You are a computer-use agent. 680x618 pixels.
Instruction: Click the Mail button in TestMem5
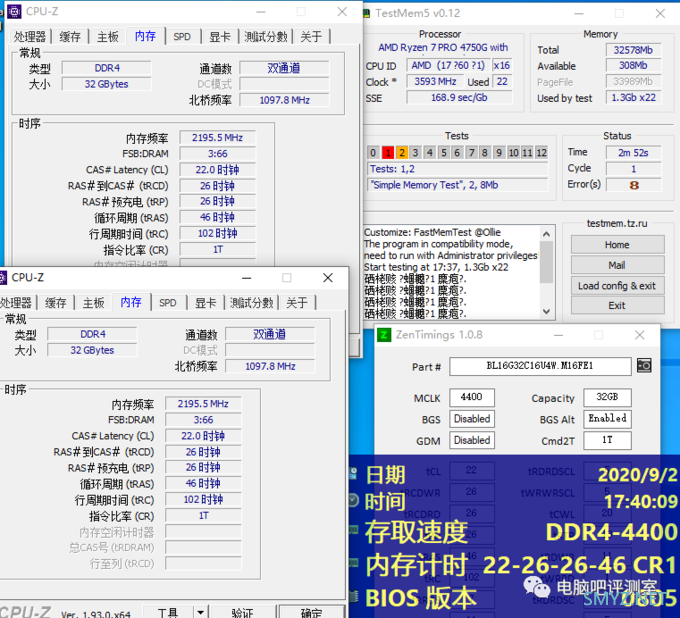click(x=617, y=265)
